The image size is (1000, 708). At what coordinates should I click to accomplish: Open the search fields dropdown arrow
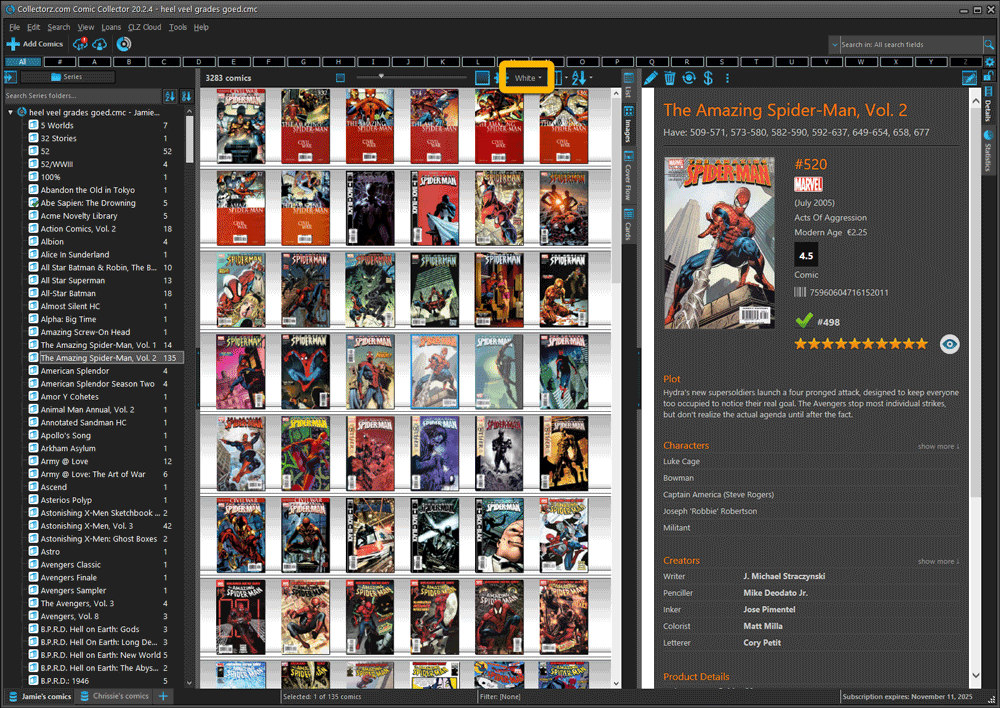tap(834, 45)
